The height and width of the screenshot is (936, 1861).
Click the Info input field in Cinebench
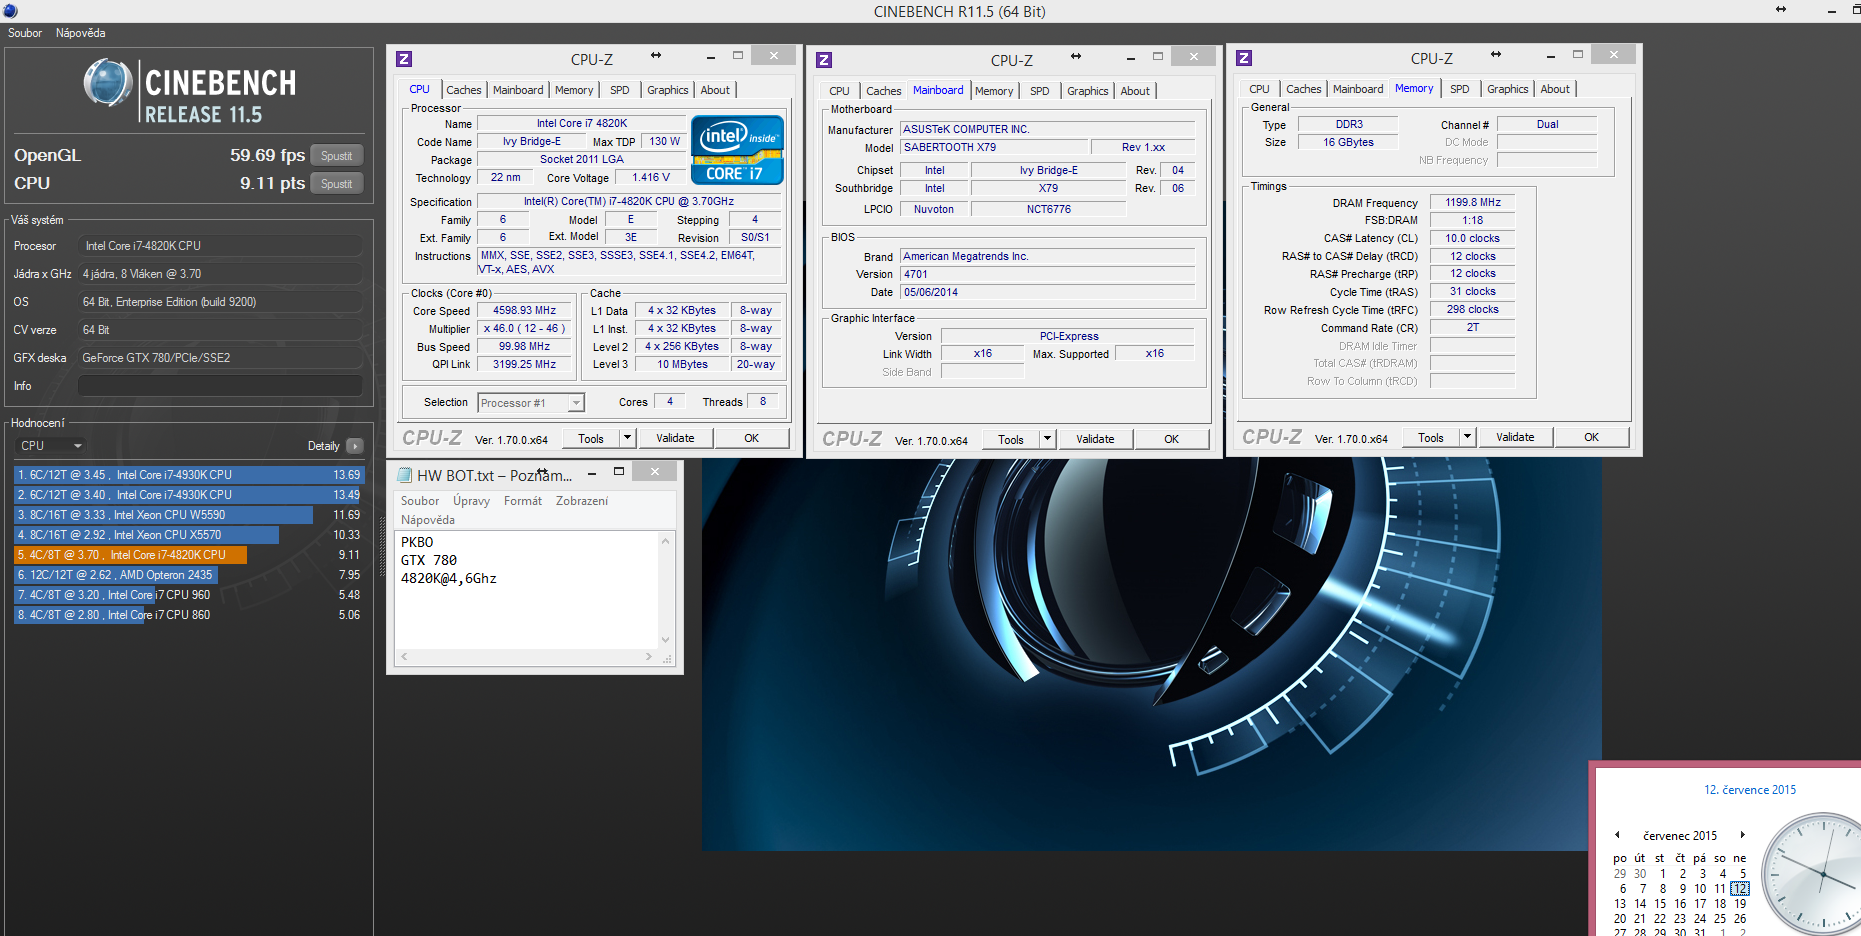pos(220,386)
